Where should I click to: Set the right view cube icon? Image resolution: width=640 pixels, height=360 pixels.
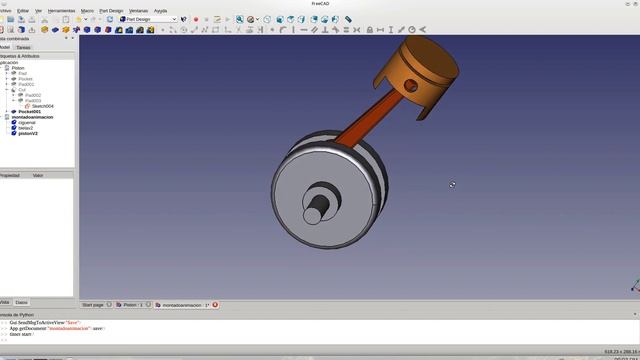(x=302, y=19)
